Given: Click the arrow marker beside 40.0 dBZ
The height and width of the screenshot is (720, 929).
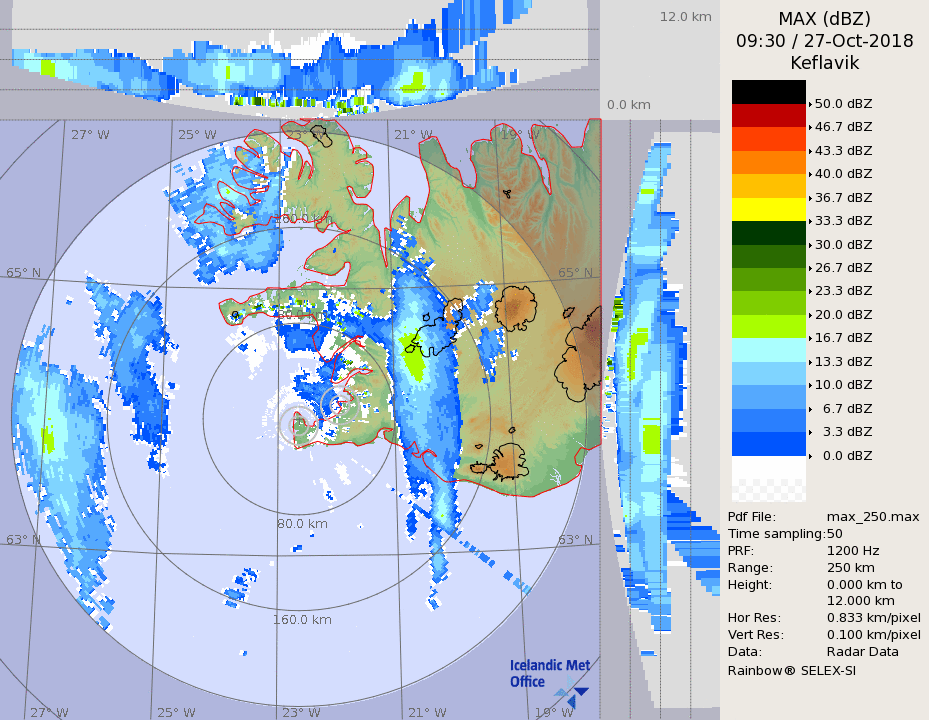Looking at the screenshot, I should 810,174.
